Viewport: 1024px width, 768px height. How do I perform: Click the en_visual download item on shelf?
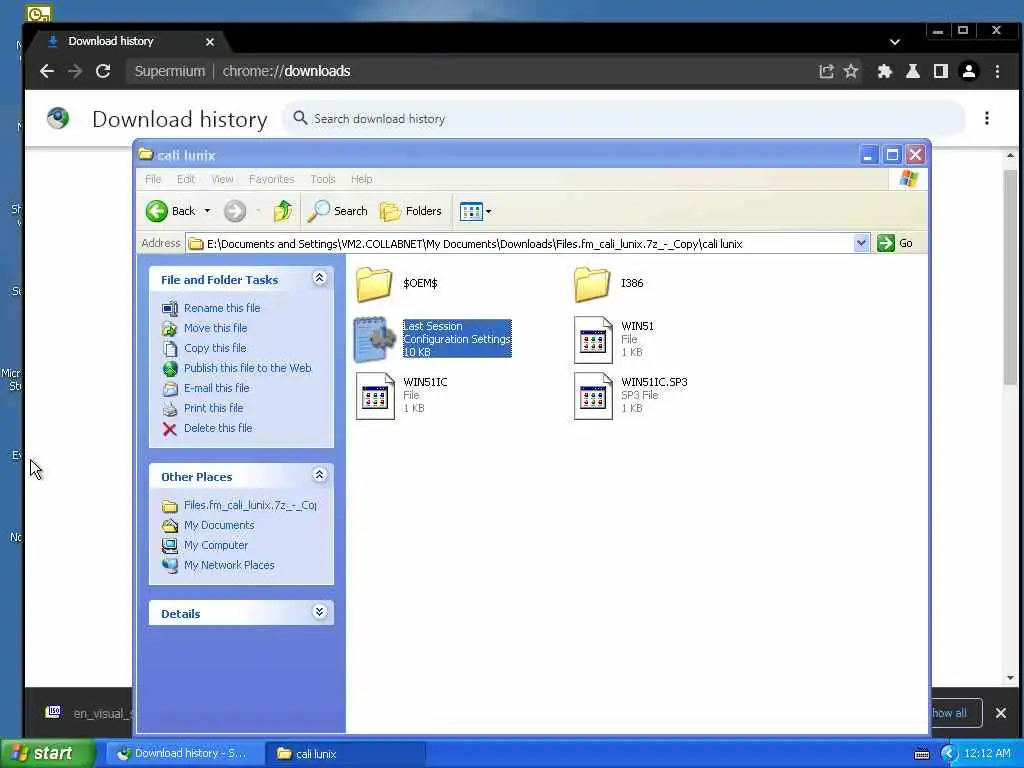88,713
